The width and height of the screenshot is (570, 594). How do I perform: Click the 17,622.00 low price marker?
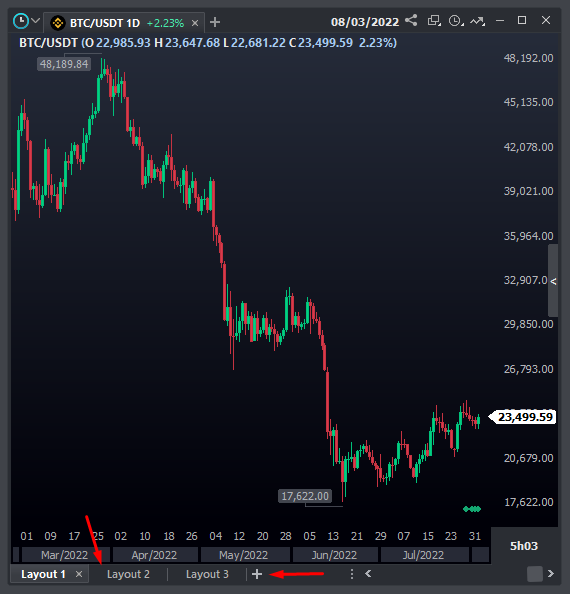(x=305, y=496)
